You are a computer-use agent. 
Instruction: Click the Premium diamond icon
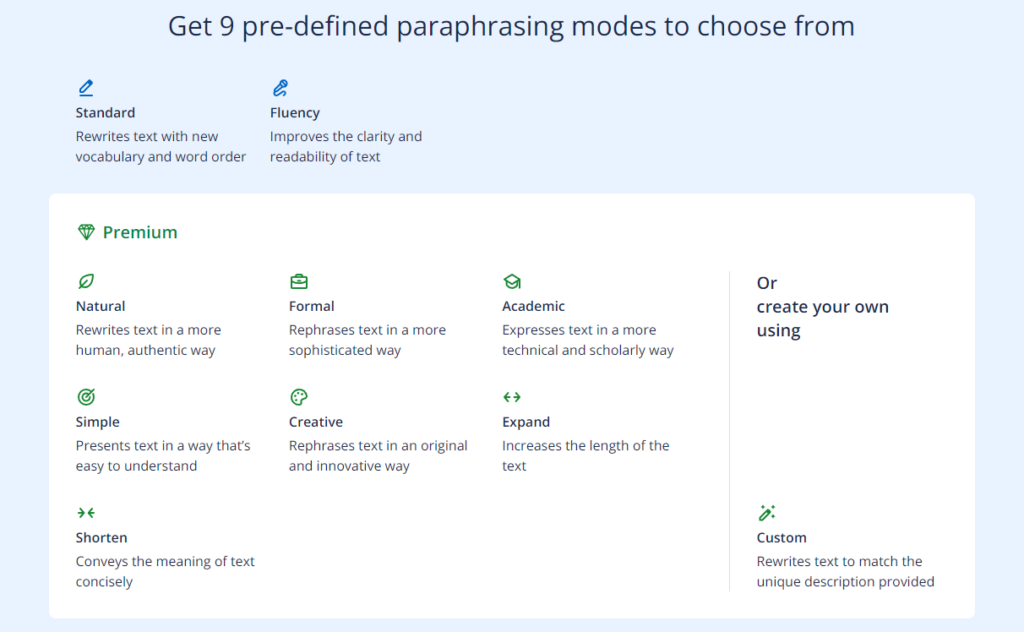click(x=86, y=232)
